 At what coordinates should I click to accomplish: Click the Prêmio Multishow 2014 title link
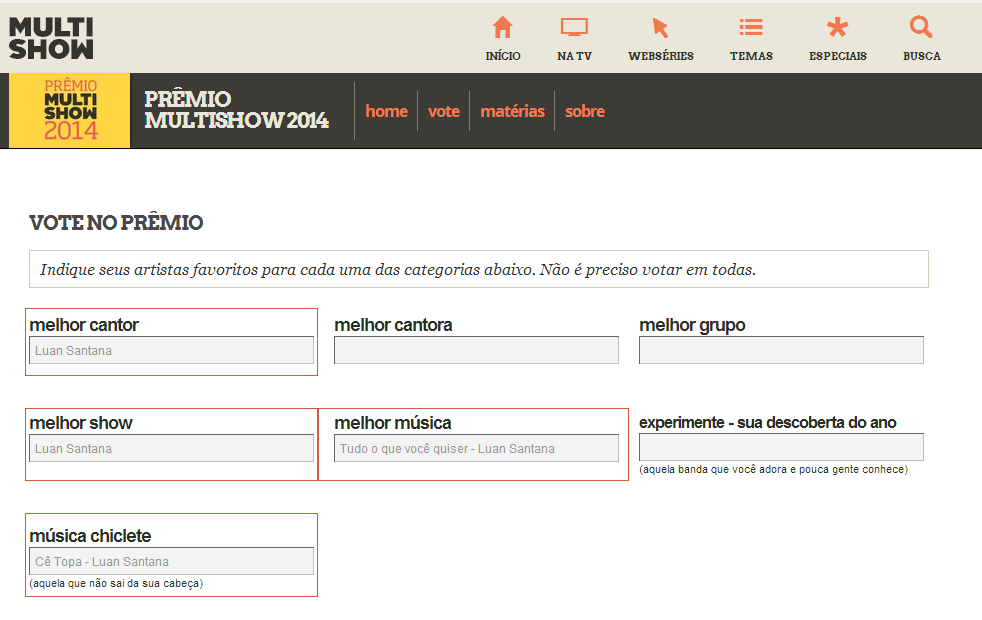[236, 110]
